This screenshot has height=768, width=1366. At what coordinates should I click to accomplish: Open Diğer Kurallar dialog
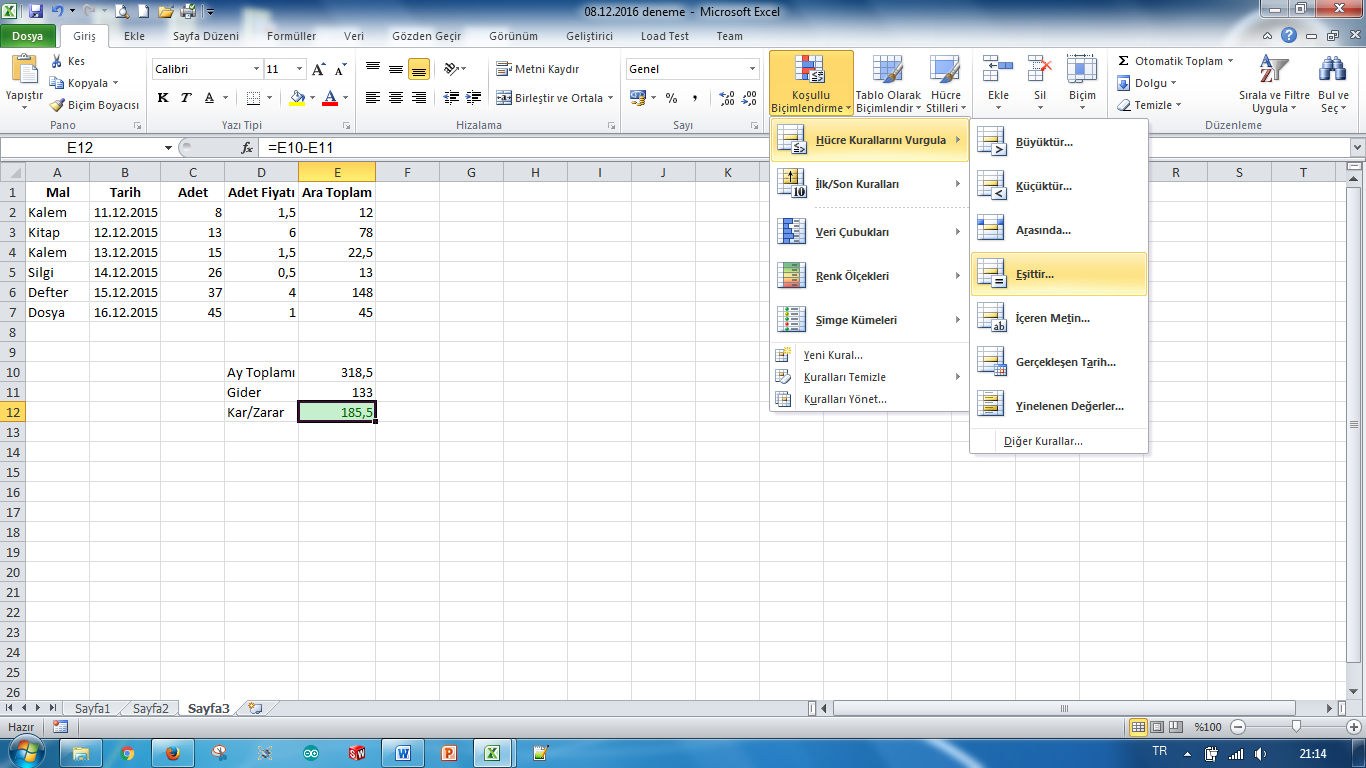[1059, 441]
